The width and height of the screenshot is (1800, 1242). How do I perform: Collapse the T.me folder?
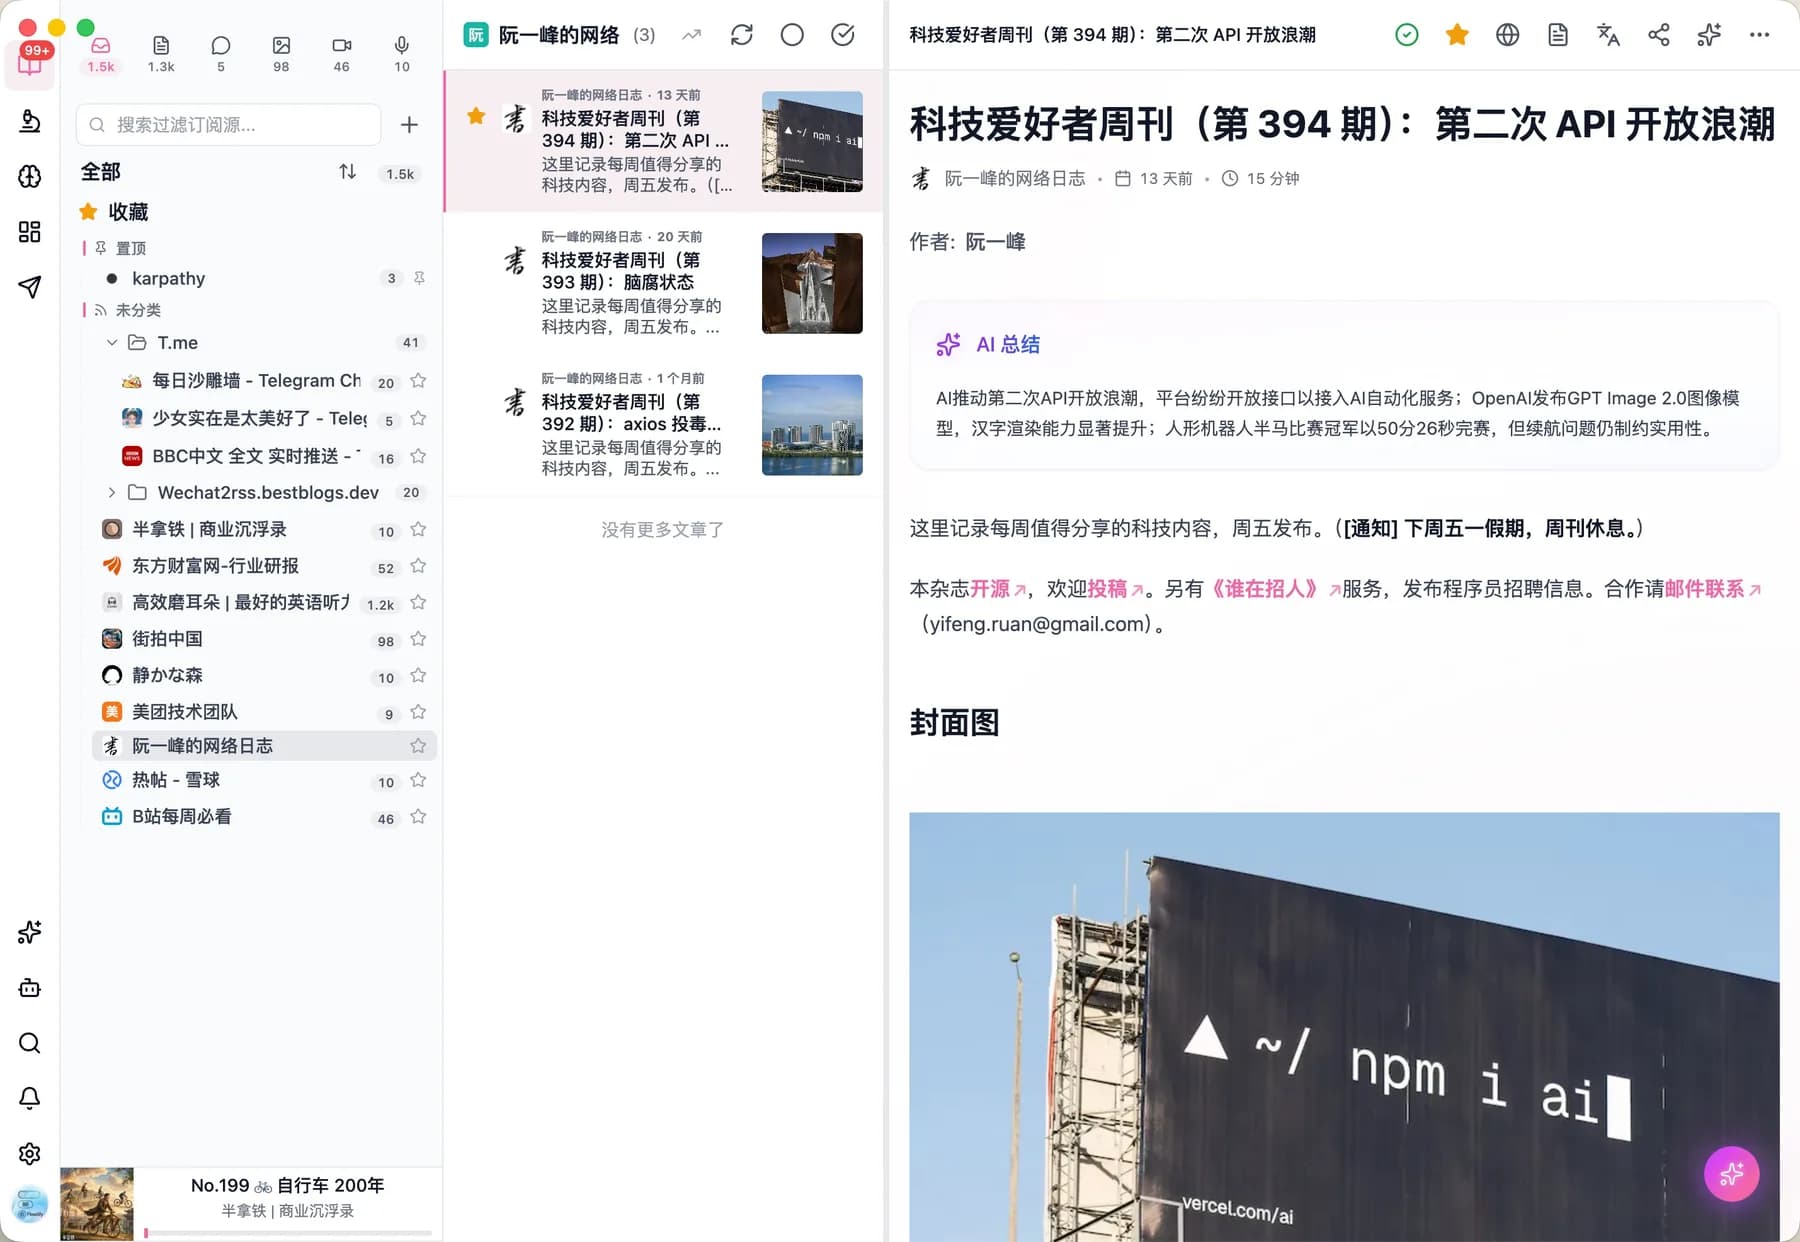[112, 343]
